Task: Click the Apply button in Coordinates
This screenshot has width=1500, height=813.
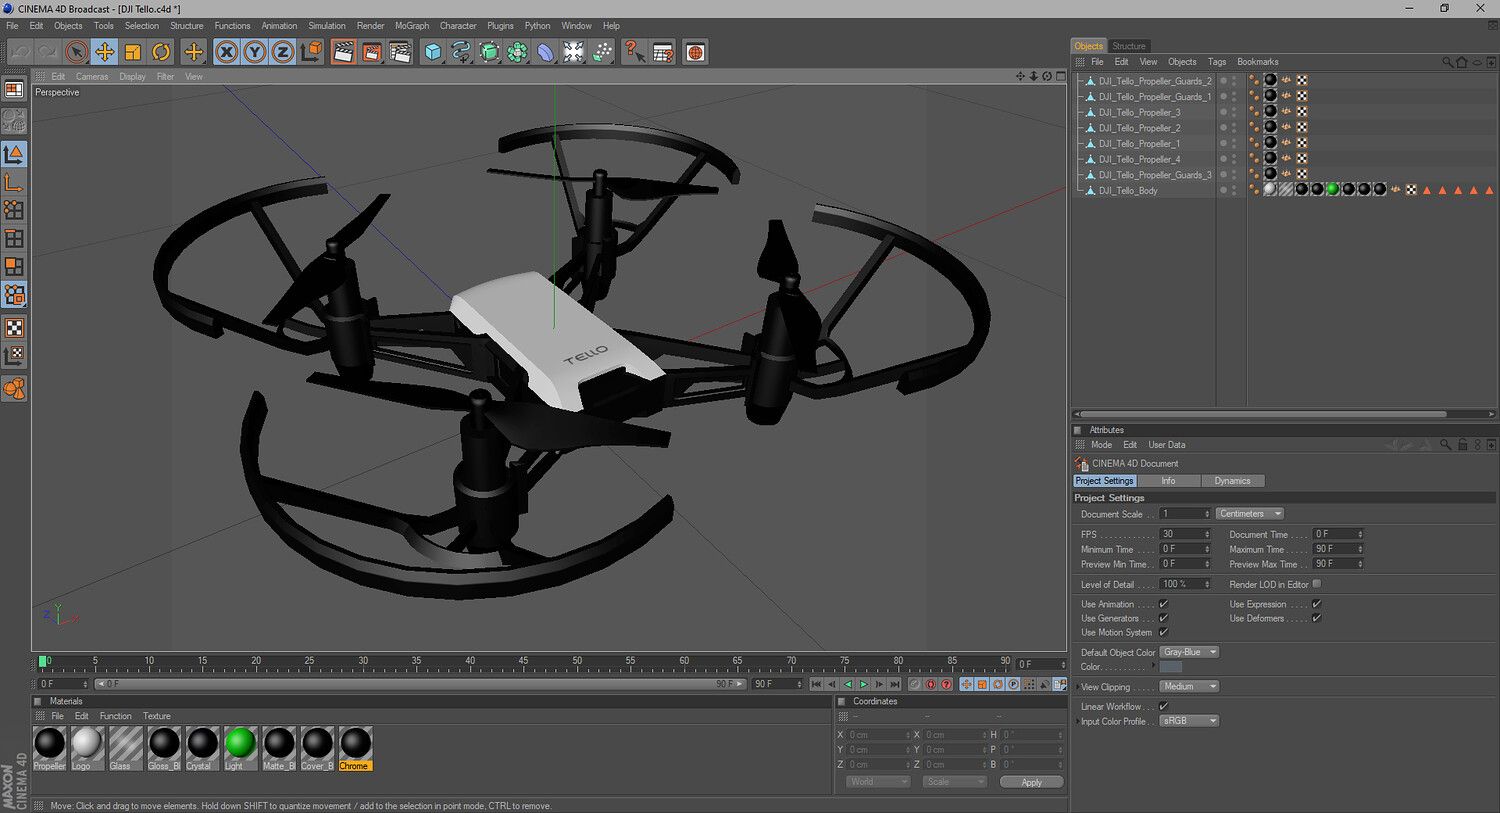Action: [x=1032, y=782]
